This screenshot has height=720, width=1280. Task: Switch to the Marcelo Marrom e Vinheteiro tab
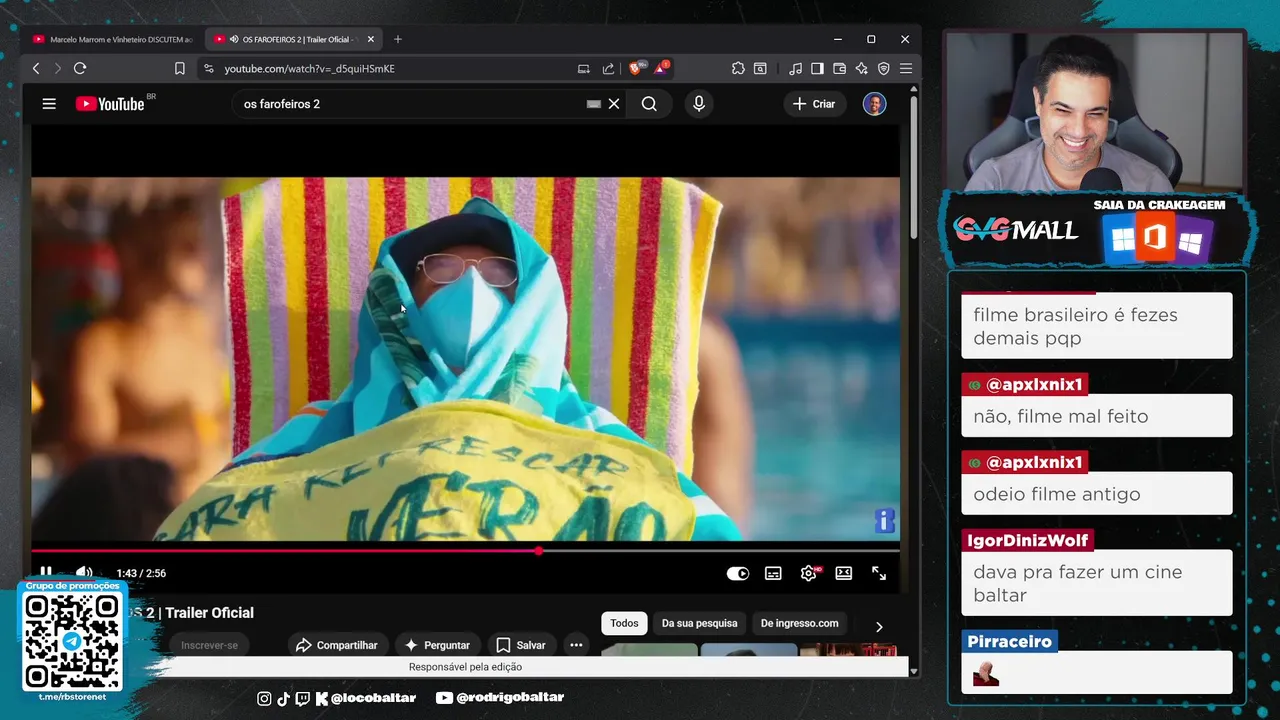tap(113, 39)
